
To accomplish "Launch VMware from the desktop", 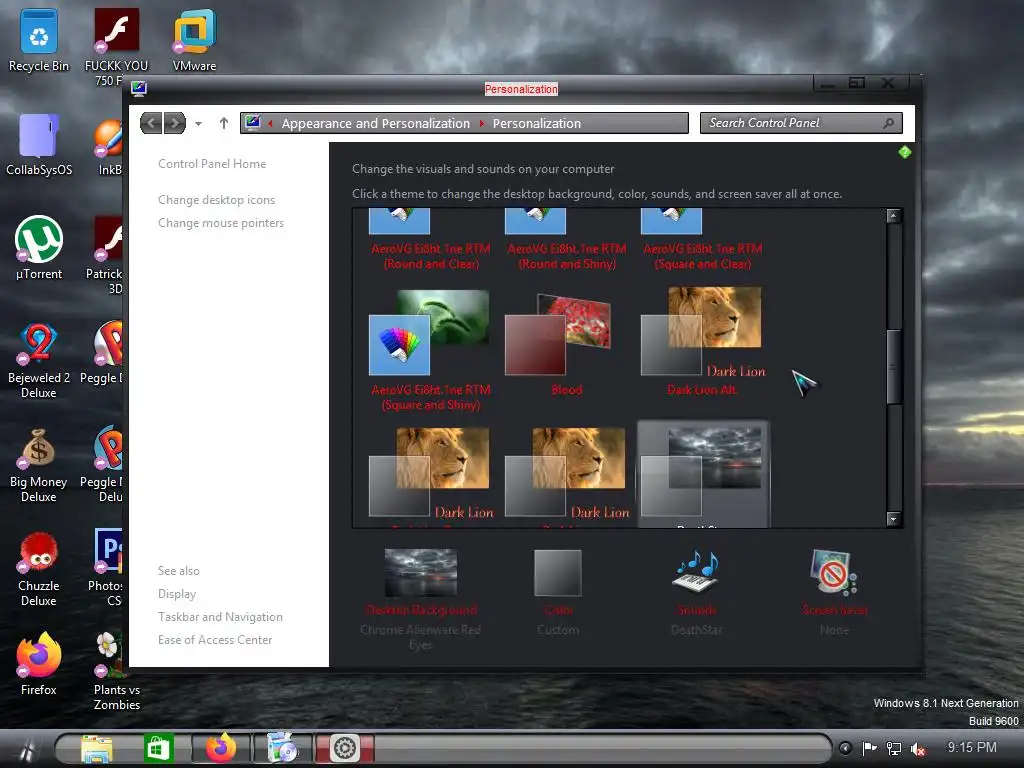I will pyautogui.click(x=194, y=40).
